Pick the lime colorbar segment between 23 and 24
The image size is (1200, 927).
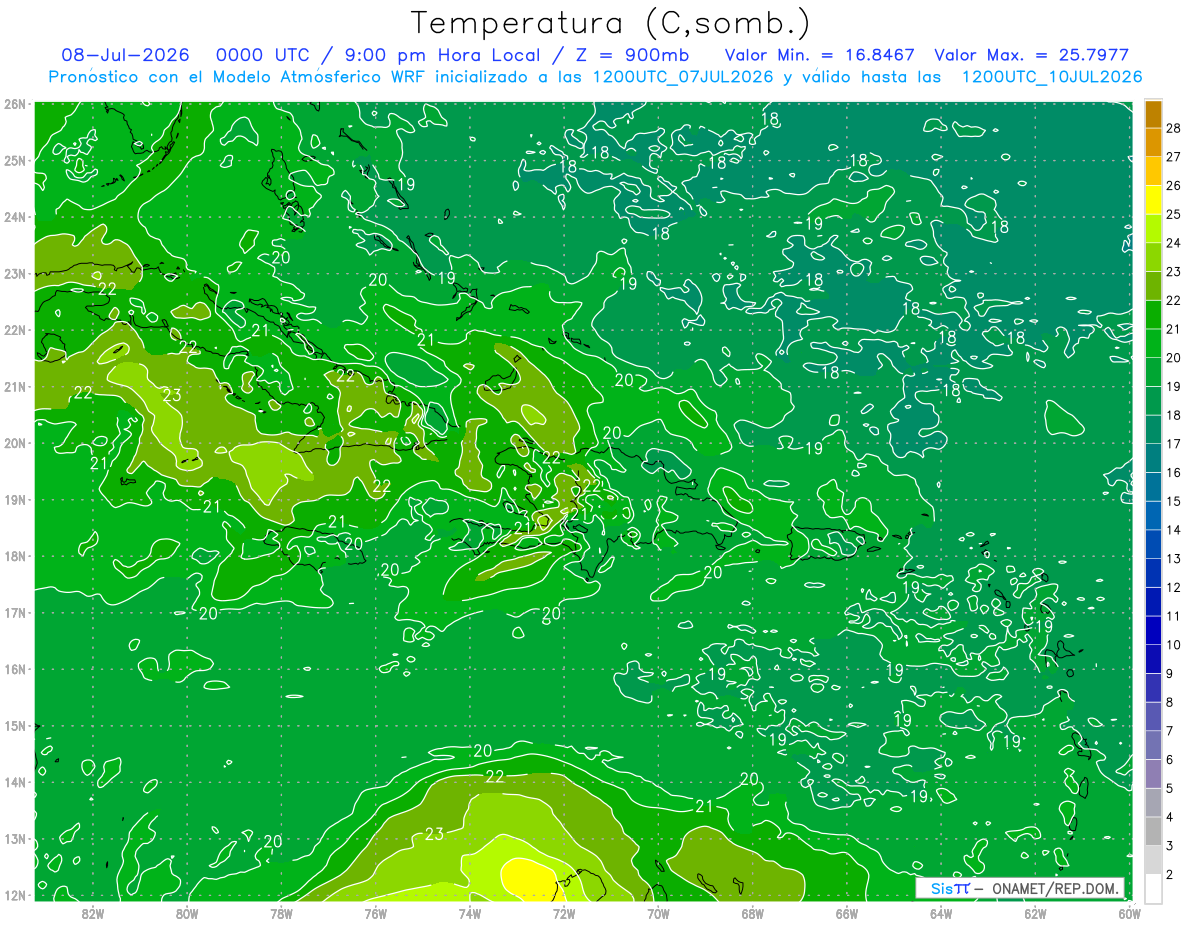(1153, 258)
